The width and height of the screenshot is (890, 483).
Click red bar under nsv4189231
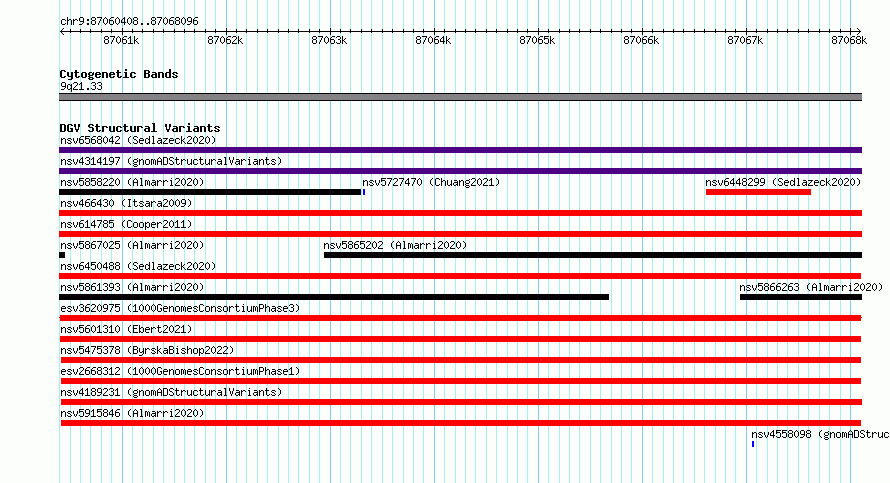point(461,402)
